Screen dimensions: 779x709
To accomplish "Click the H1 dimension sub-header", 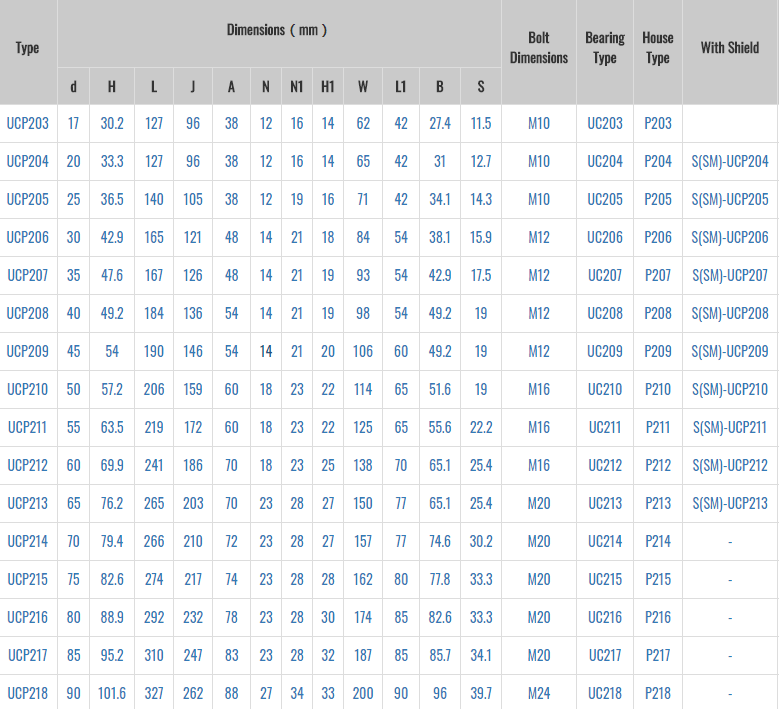I will tap(327, 87).
